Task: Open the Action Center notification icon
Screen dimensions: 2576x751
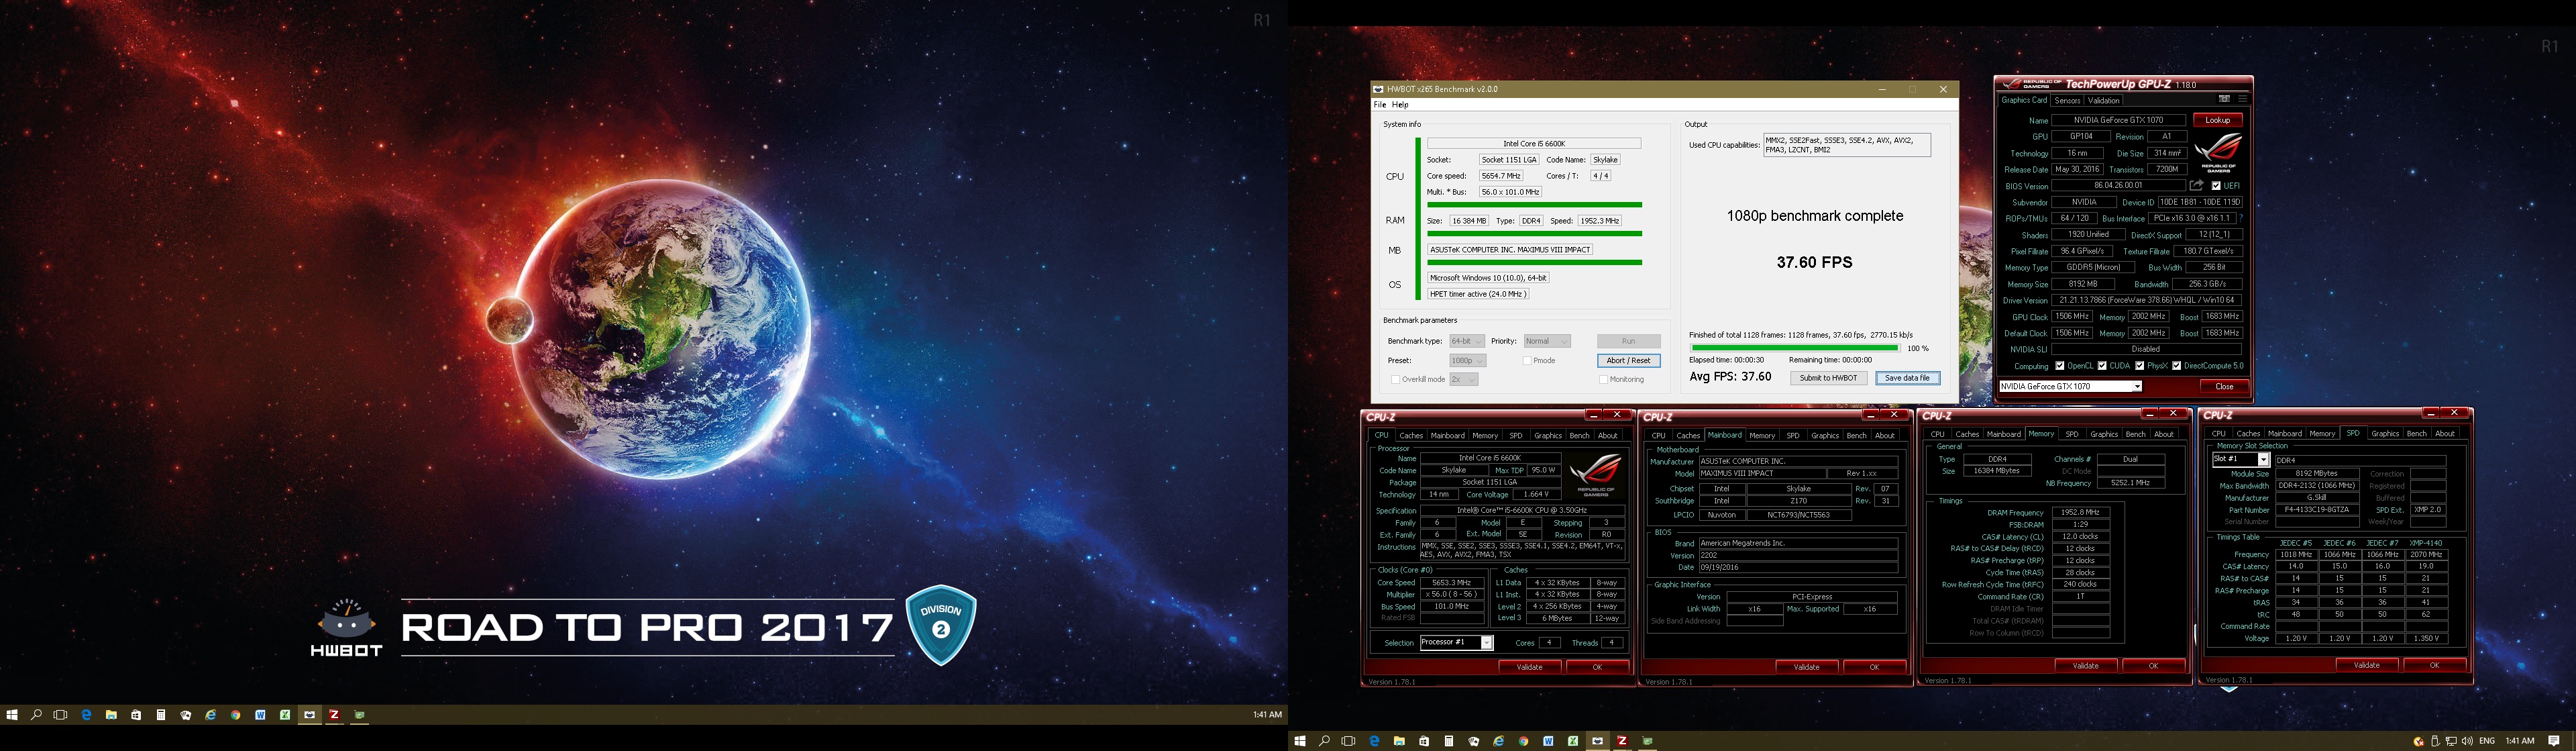Action: (x=2554, y=741)
